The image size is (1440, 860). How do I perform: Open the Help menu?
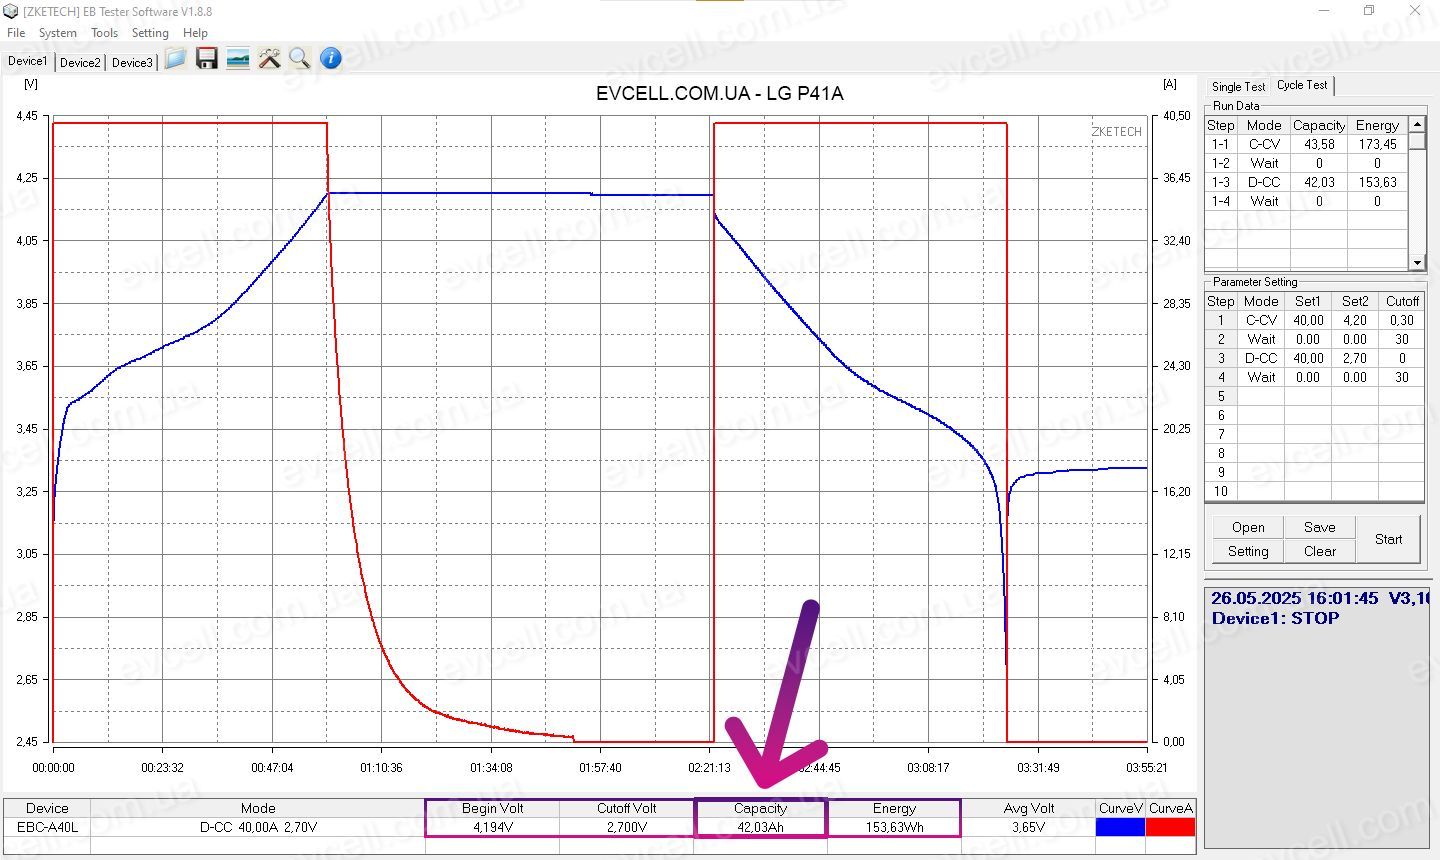tap(195, 33)
